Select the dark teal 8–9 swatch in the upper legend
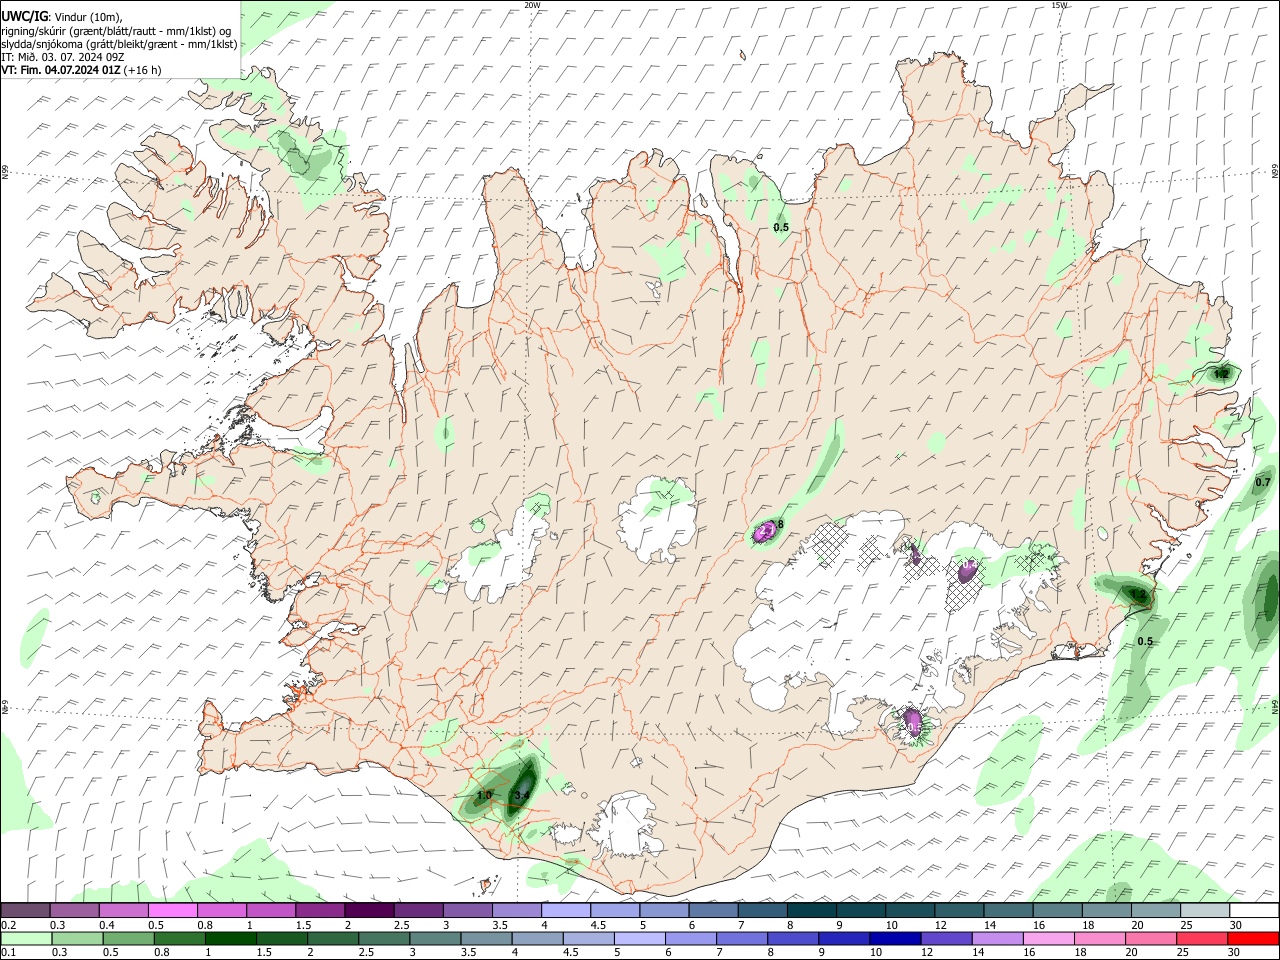 point(811,911)
